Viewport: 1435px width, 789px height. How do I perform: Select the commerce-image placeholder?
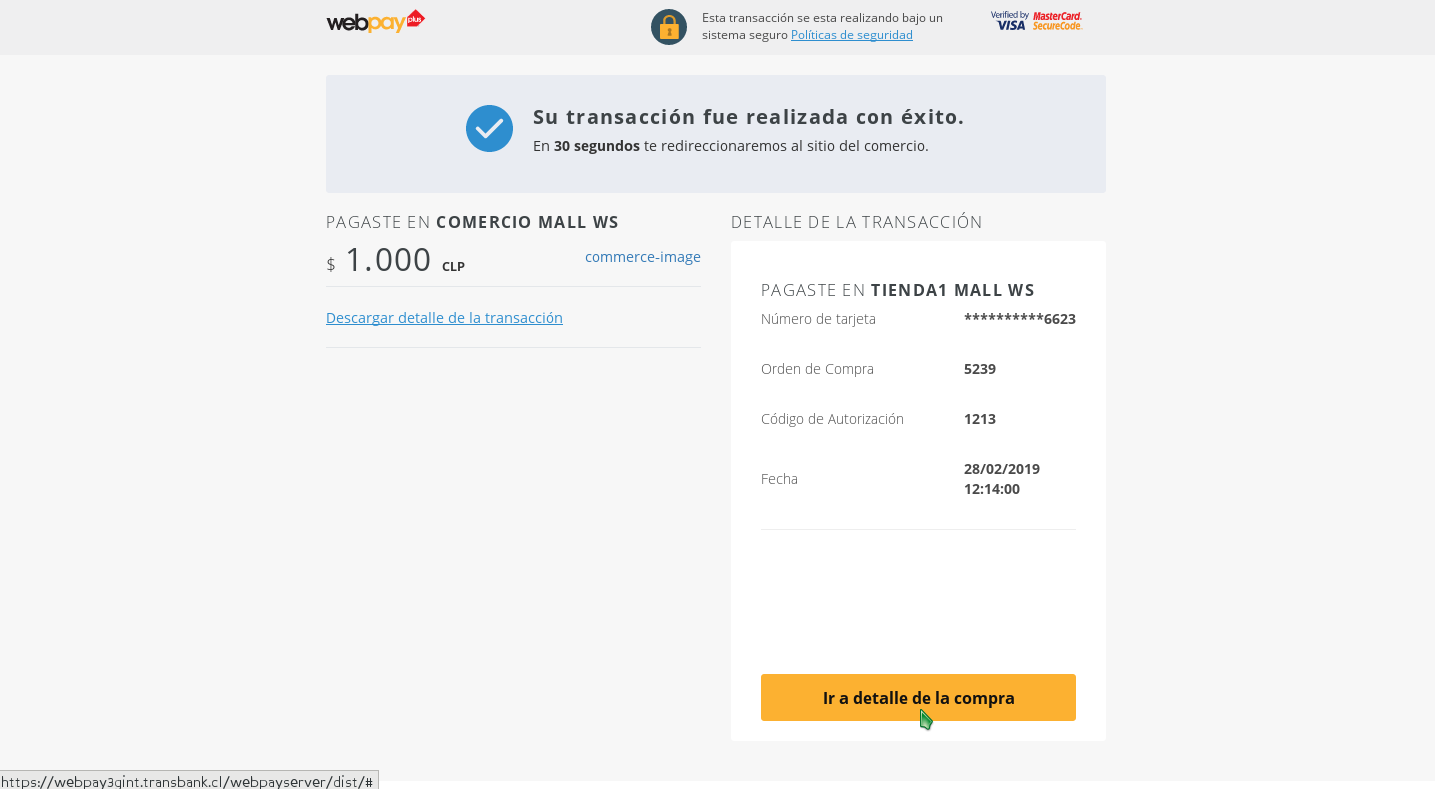pos(642,257)
